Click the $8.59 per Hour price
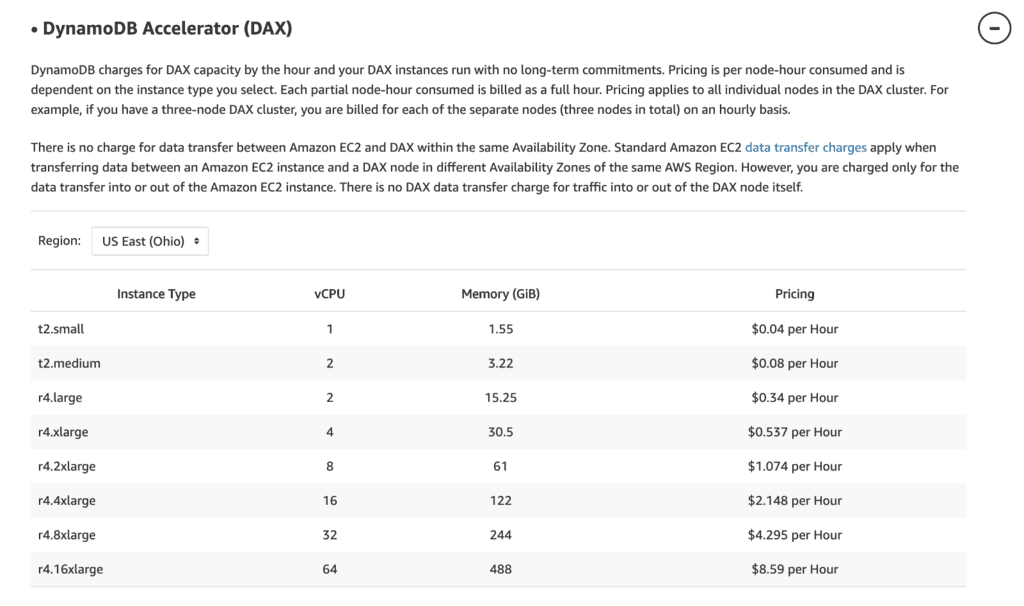This screenshot has width=1024, height=606. [x=795, y=569]
